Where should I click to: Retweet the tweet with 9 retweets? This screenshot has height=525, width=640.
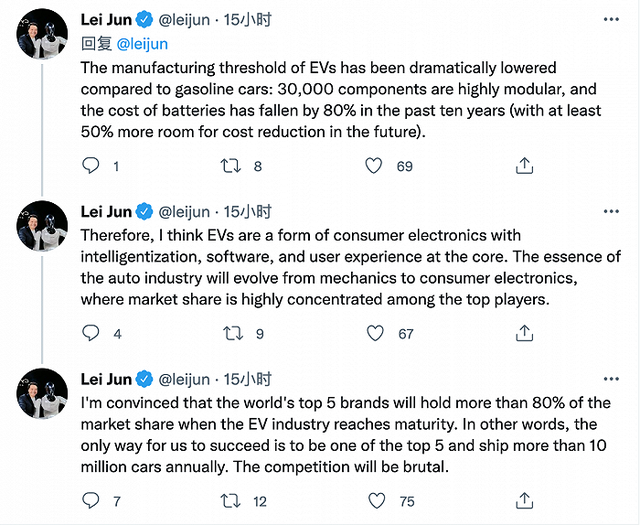231,333
